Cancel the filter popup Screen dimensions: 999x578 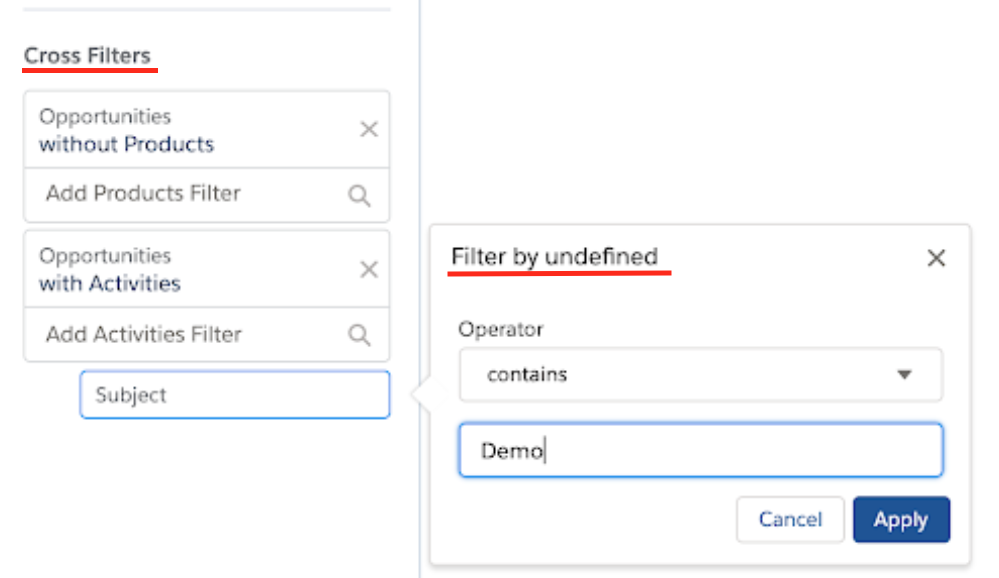click(790, 519)
